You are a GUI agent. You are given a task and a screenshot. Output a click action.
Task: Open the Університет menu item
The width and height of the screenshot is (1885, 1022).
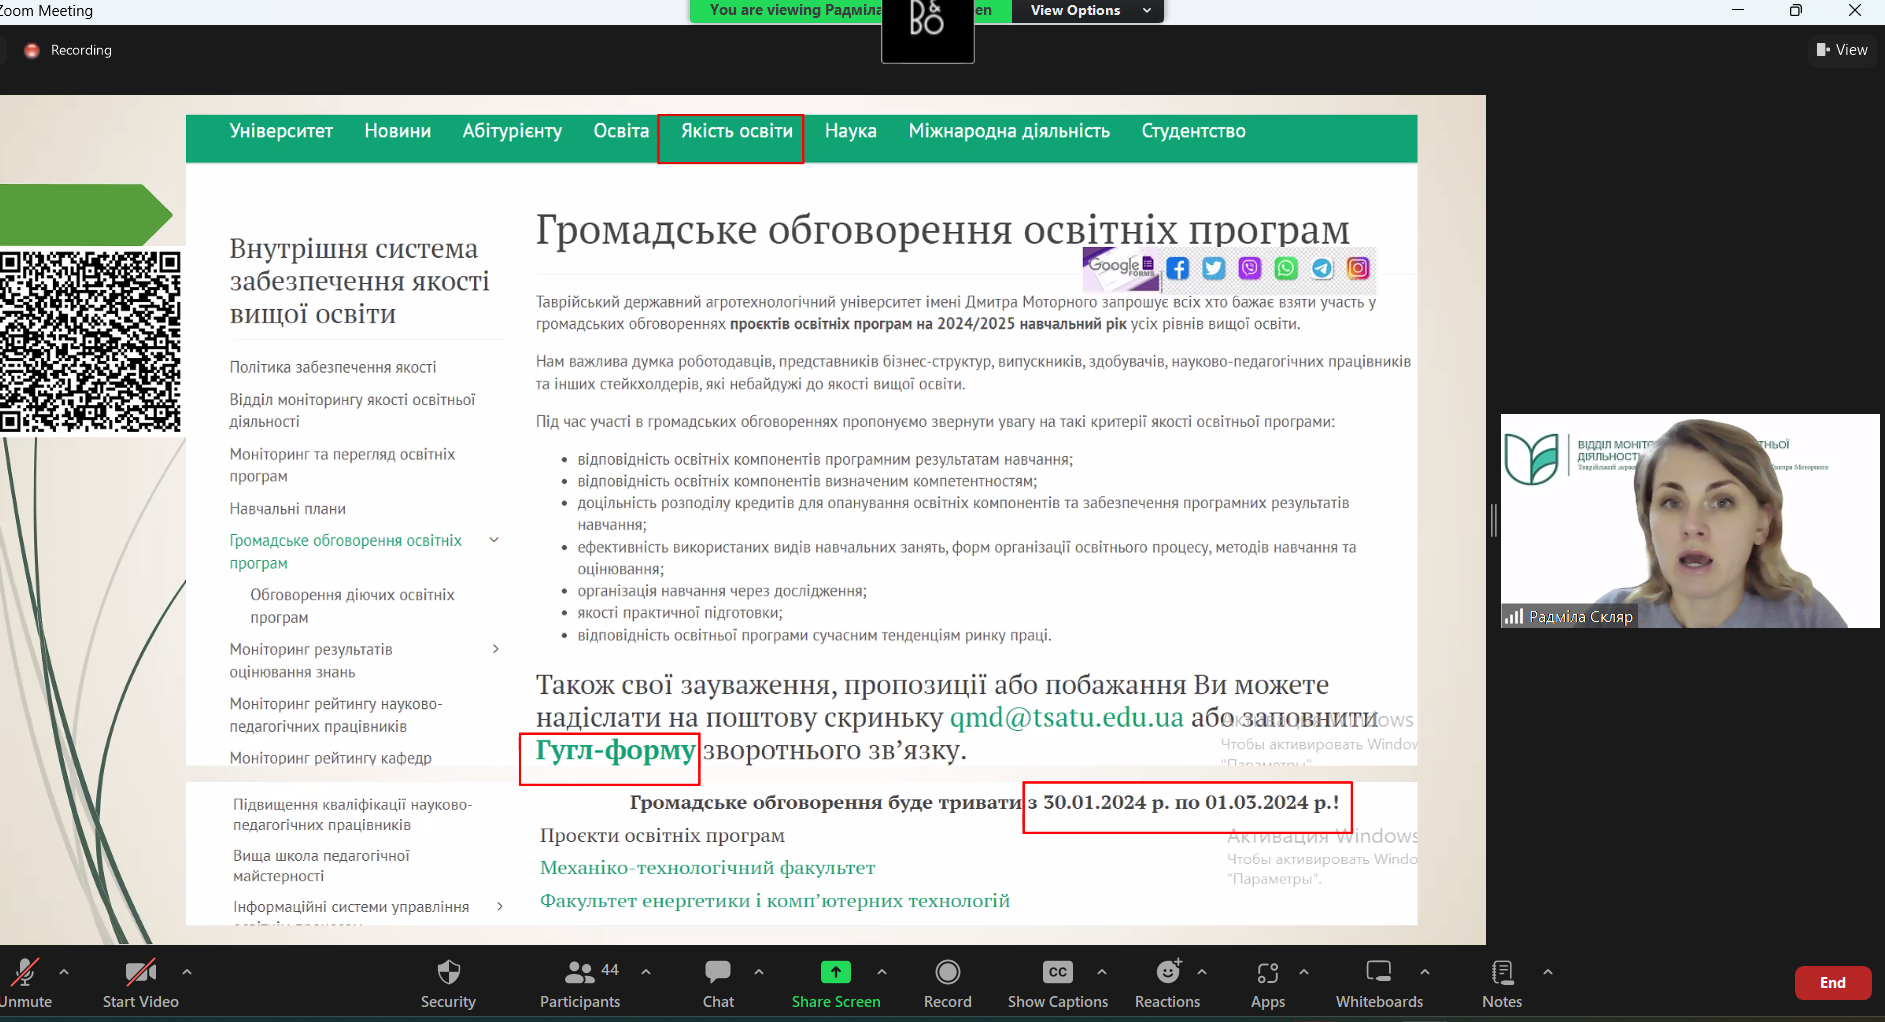click(x=281, y=131)
